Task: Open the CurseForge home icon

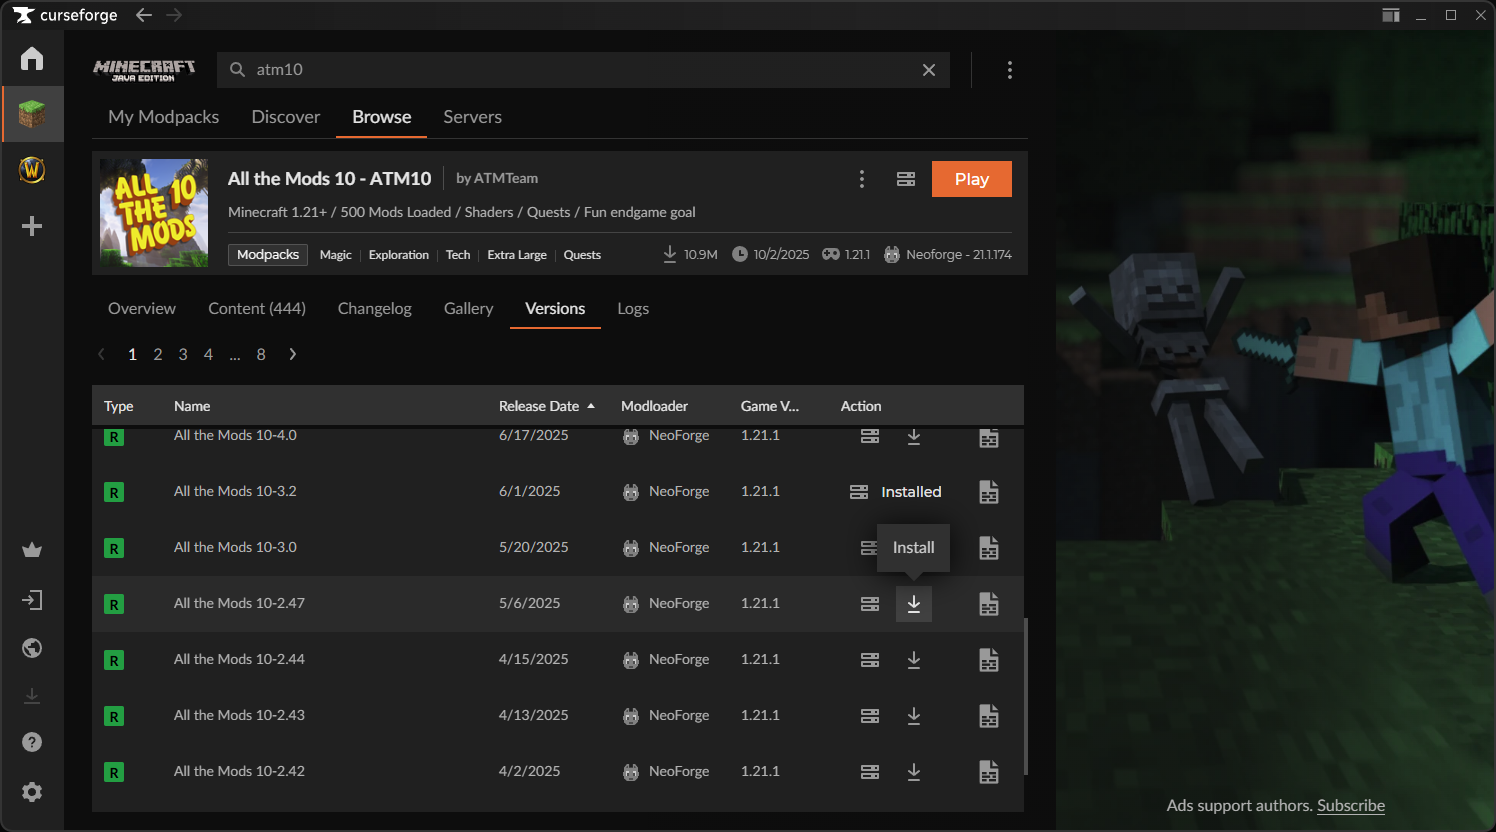Action: (32, 58)
